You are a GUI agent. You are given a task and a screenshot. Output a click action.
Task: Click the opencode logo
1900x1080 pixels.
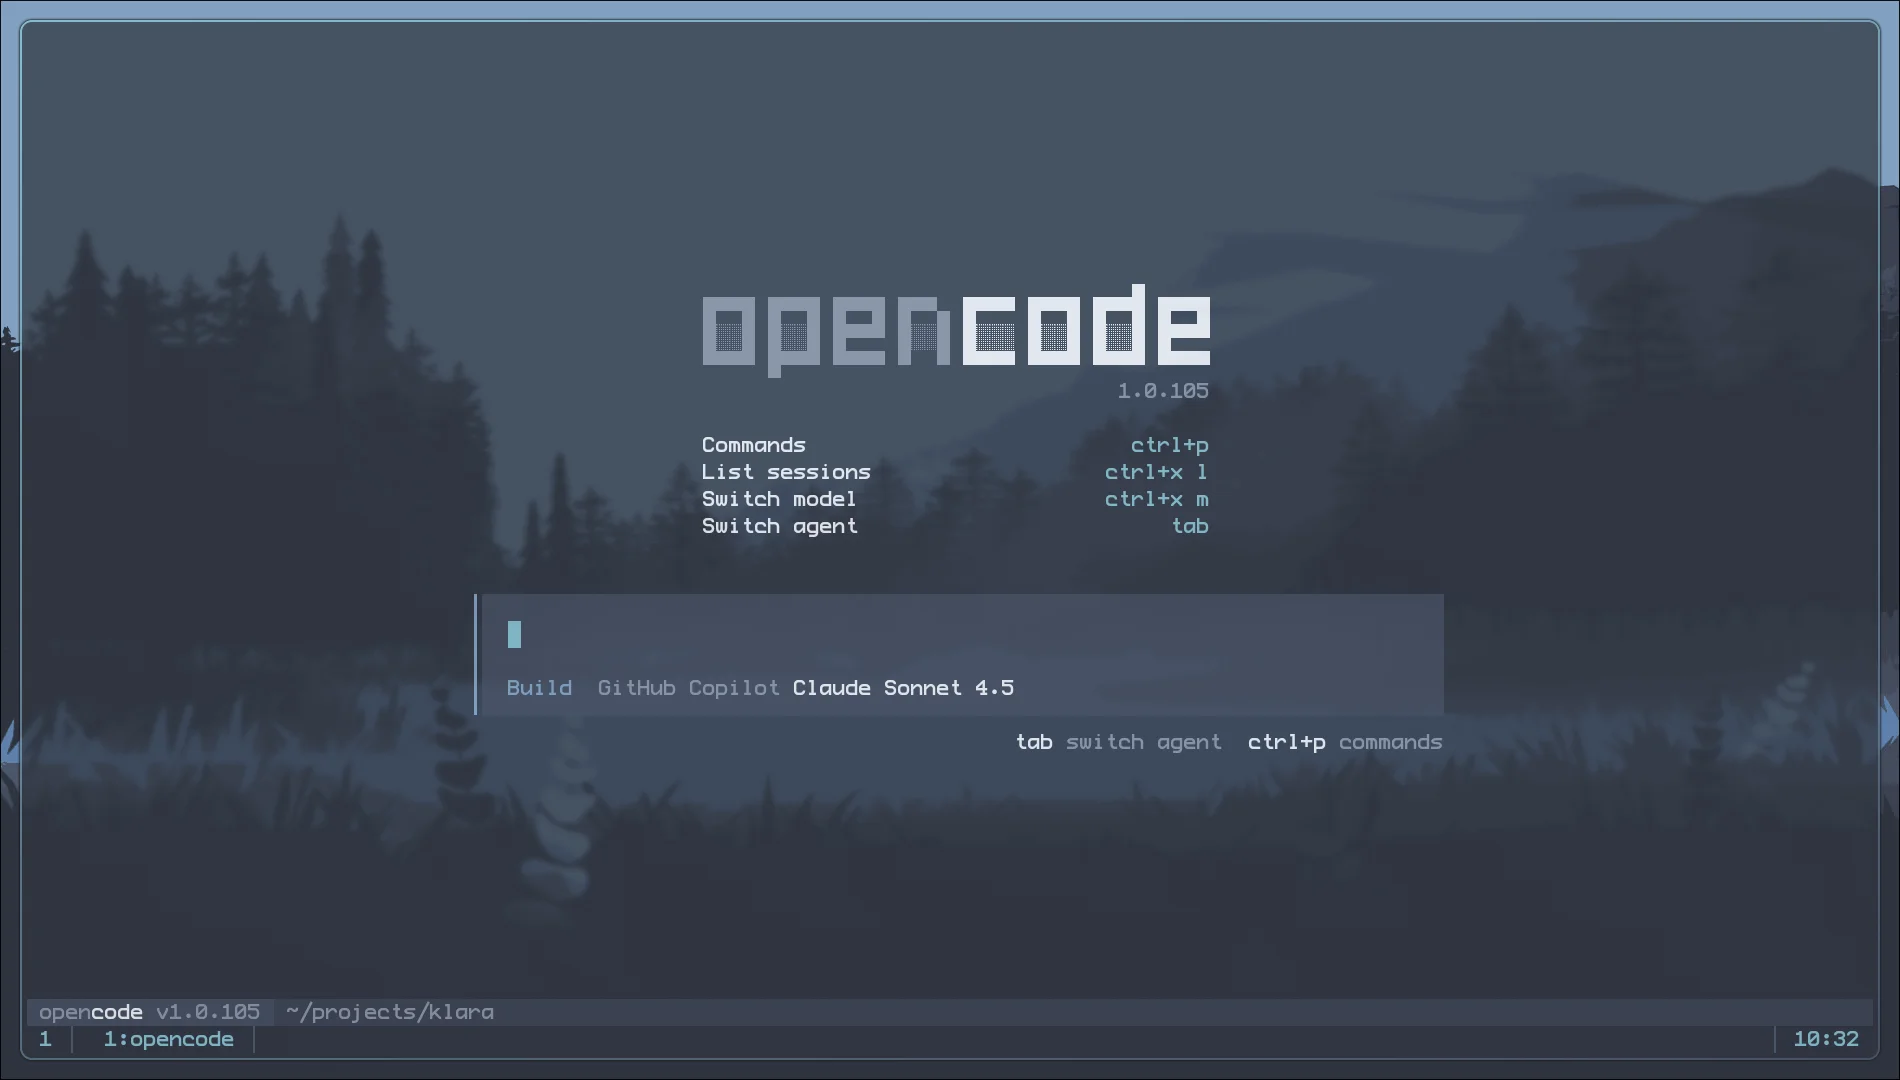pos(955,330)
